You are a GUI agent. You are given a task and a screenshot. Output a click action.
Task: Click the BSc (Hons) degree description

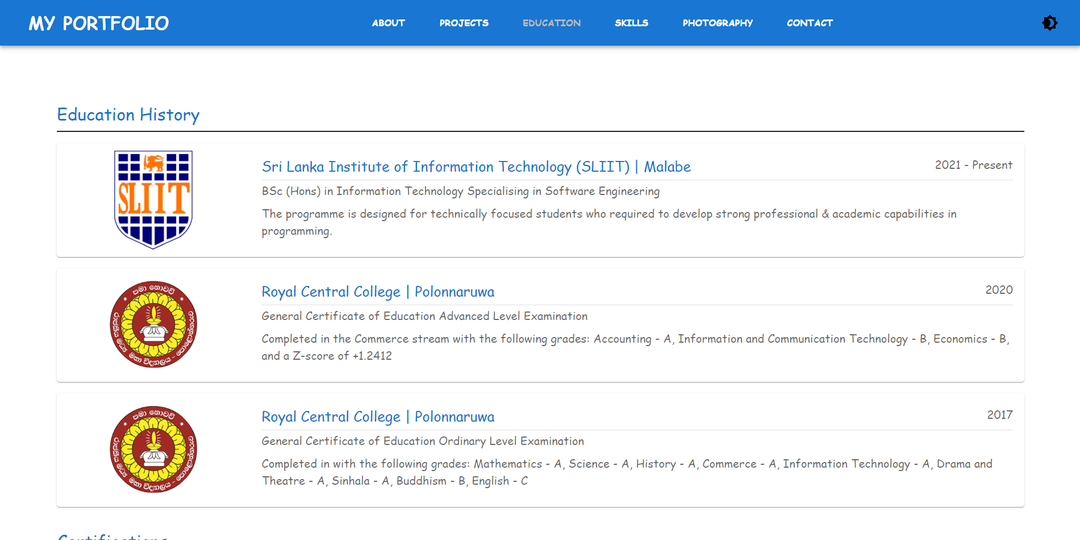[460, 191]
